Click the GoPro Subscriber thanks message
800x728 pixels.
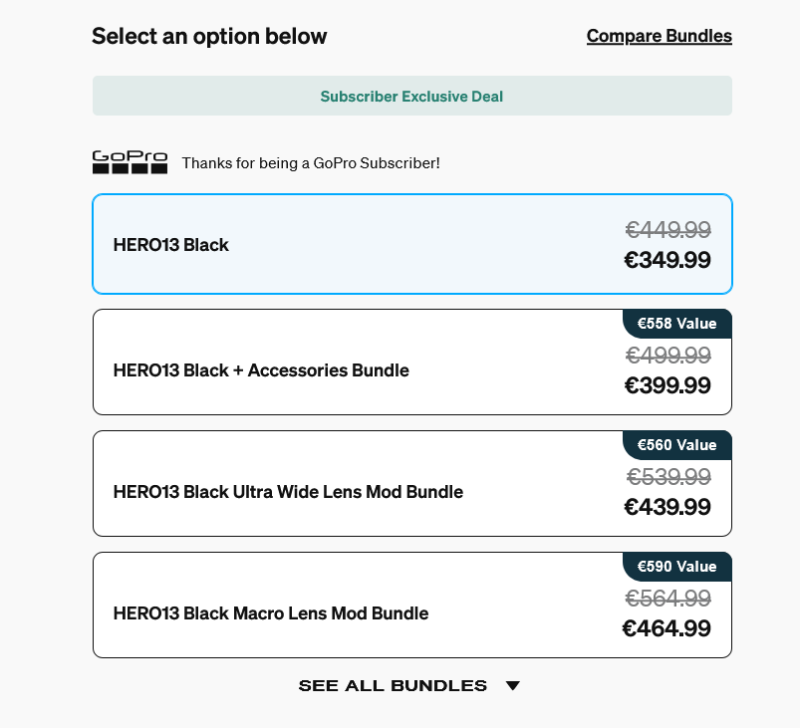(x=311, y=162)
